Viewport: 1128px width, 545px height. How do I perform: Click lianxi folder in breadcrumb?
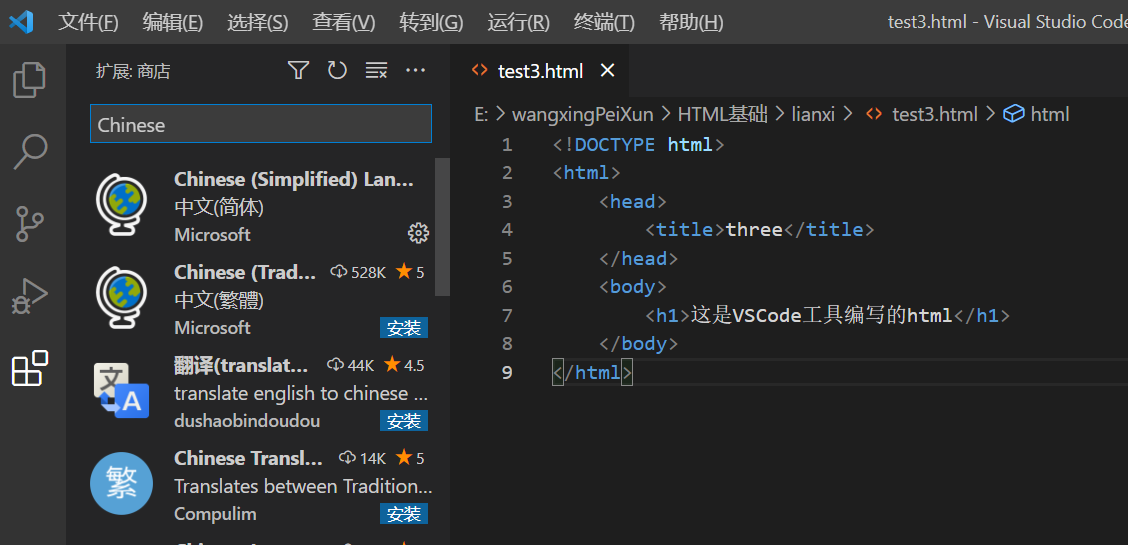(x=813, y=114)
